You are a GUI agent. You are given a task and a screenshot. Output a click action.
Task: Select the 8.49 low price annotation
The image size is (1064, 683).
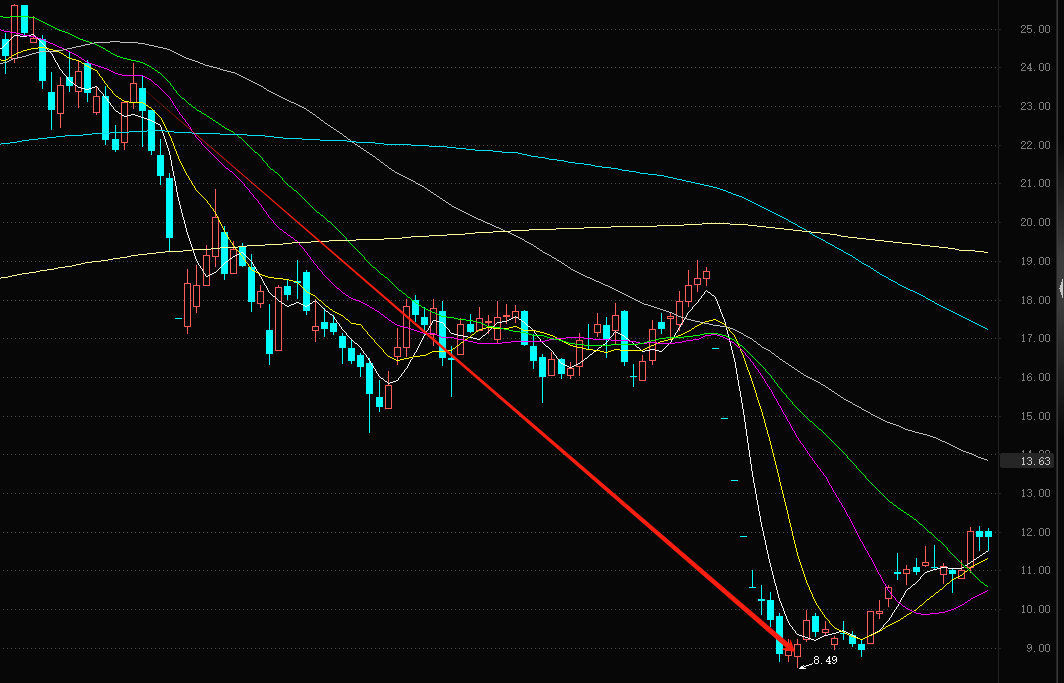825,660
